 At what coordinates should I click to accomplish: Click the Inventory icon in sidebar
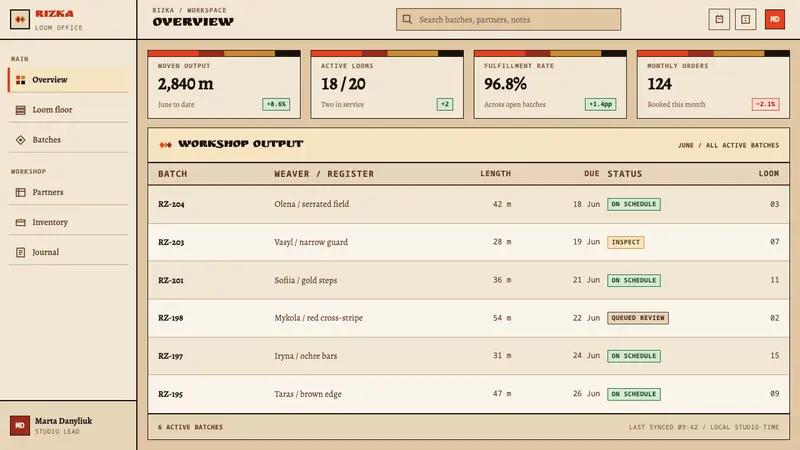pos(20,222)
